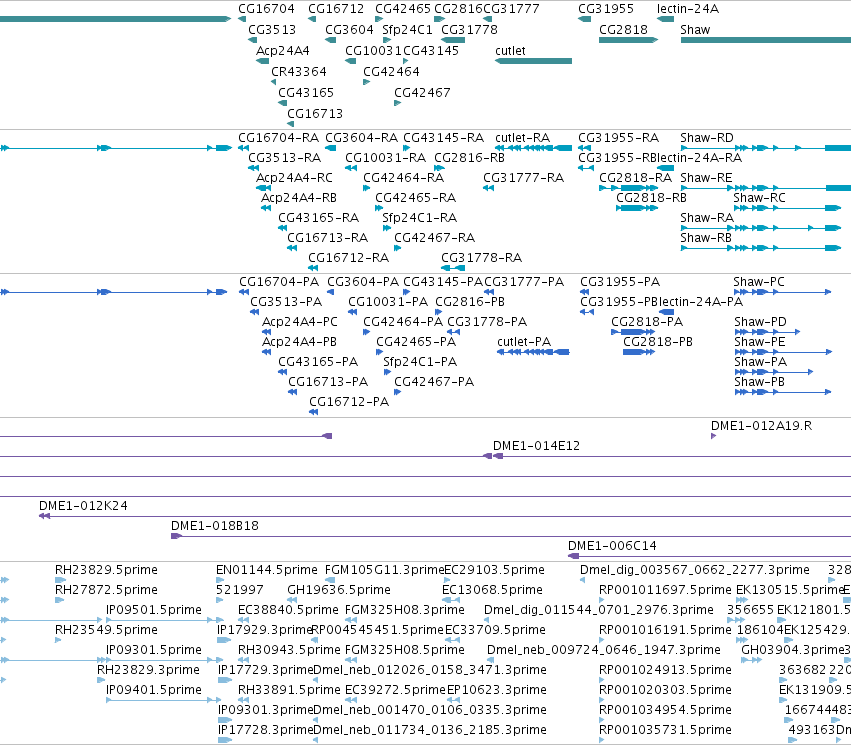
Task: Select the DME1-018B18 clone label
Action: [214, 526]
